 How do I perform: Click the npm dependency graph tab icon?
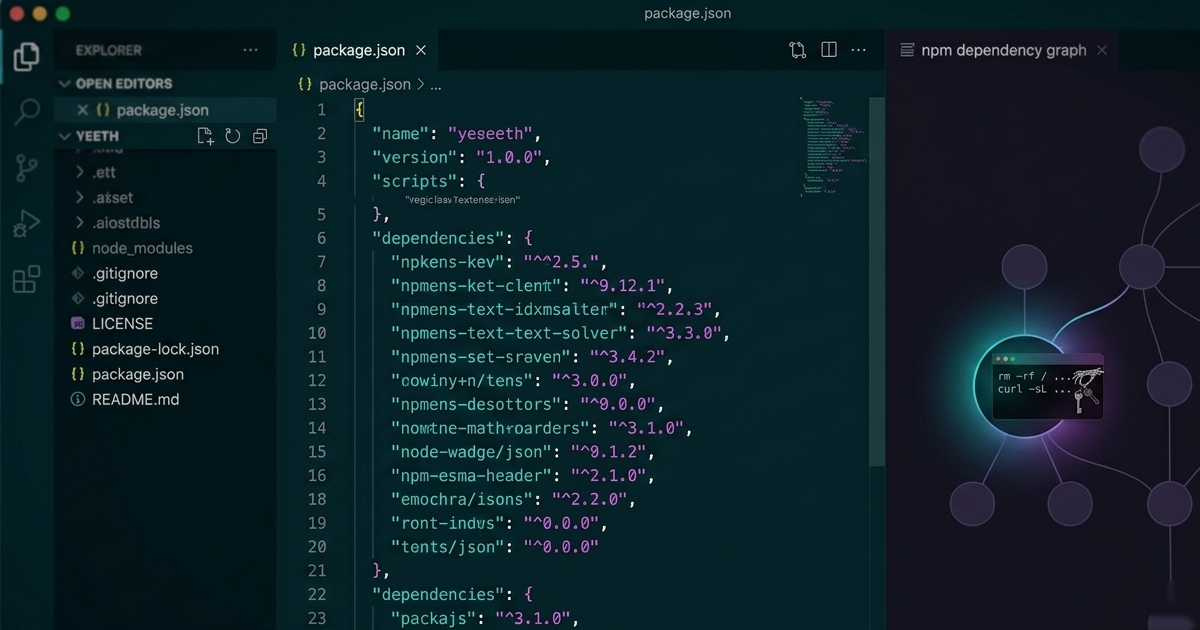[907, 50]
